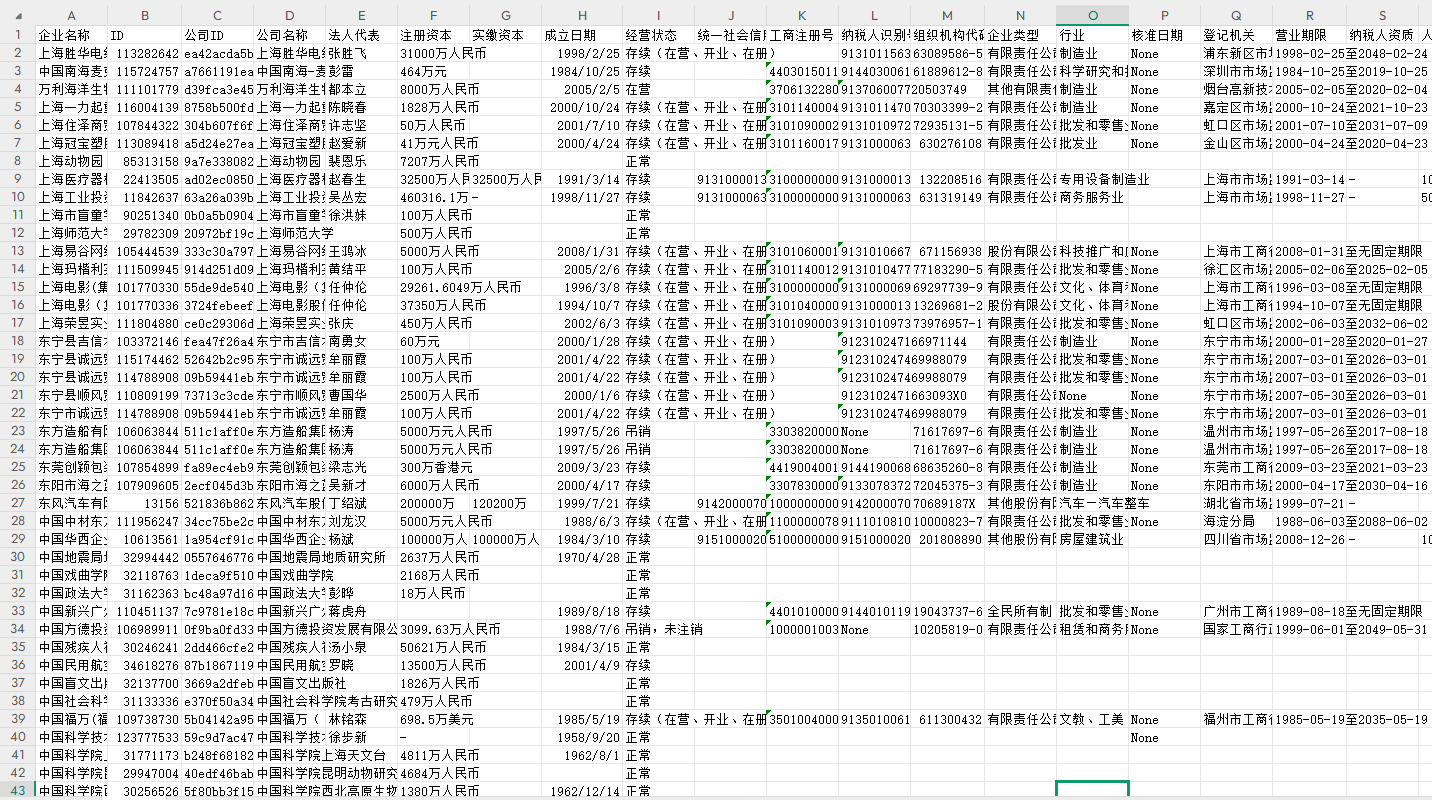Select the highlighted column O header

pyautogui.click(x=1092, y=16)
